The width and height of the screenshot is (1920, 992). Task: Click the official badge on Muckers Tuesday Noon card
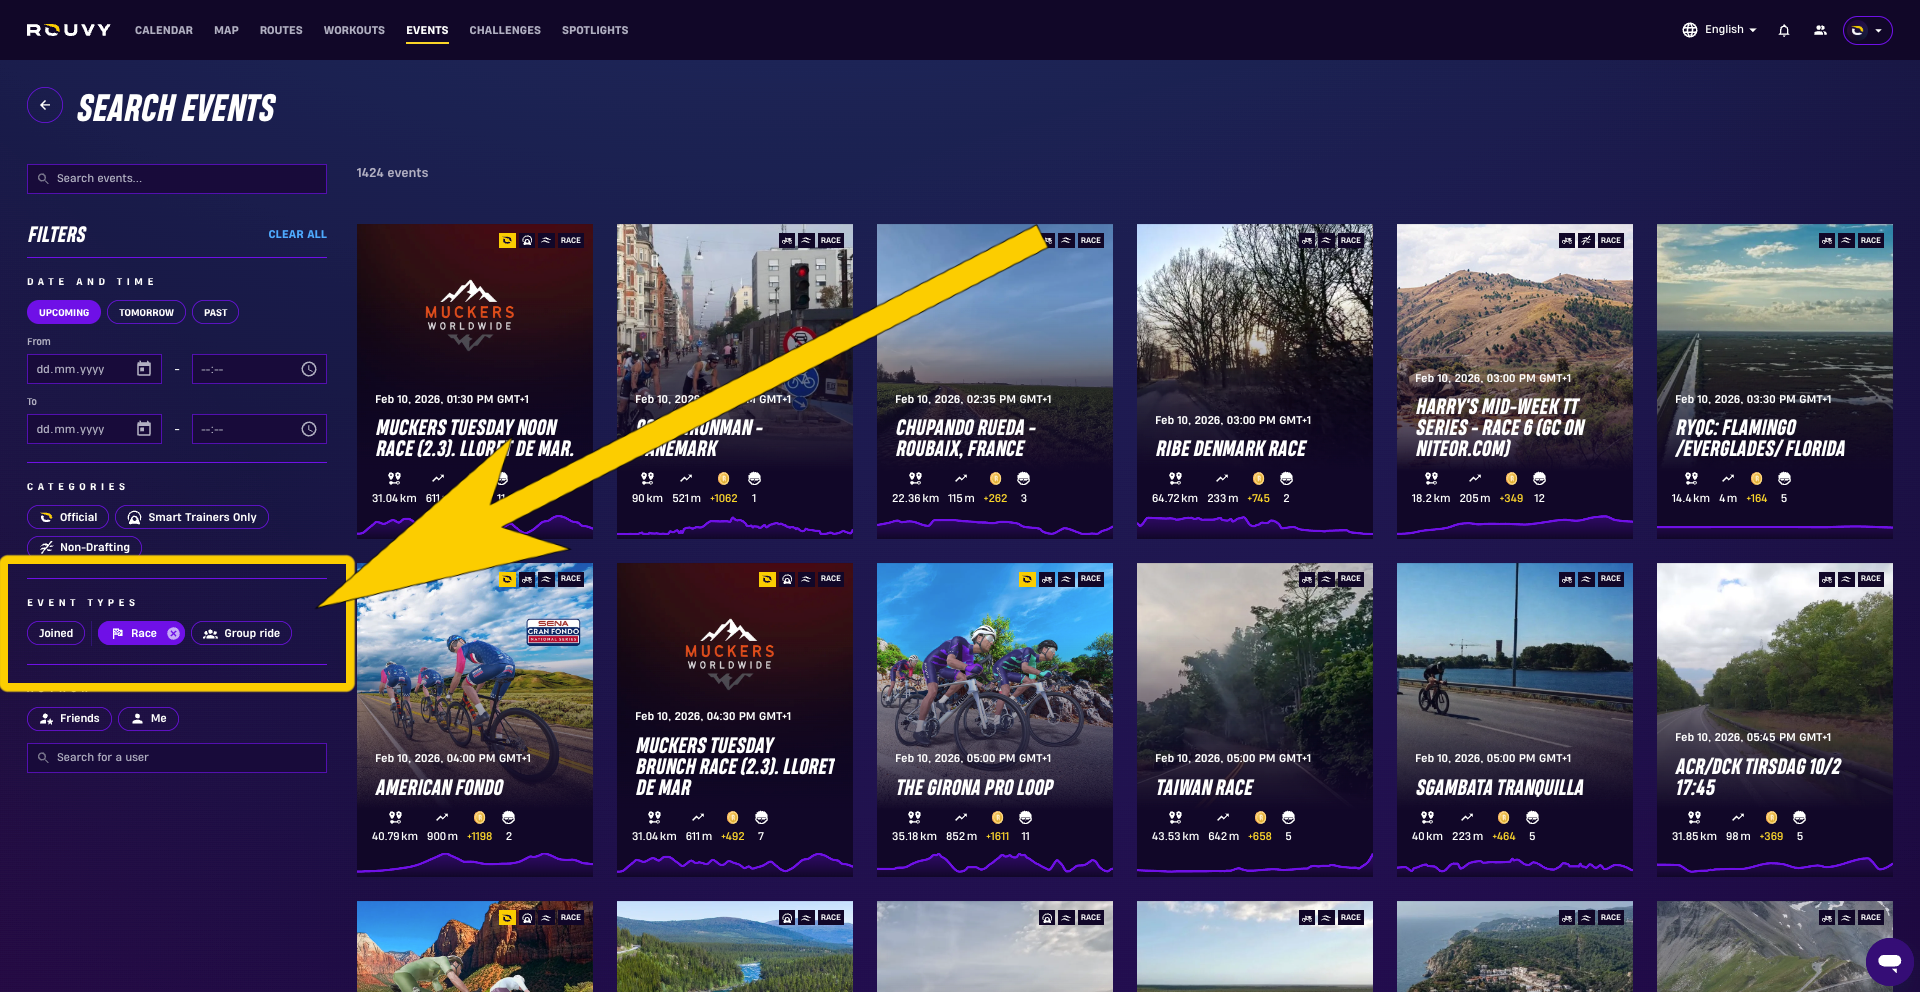pyautogui.click(x=507, y=240)
